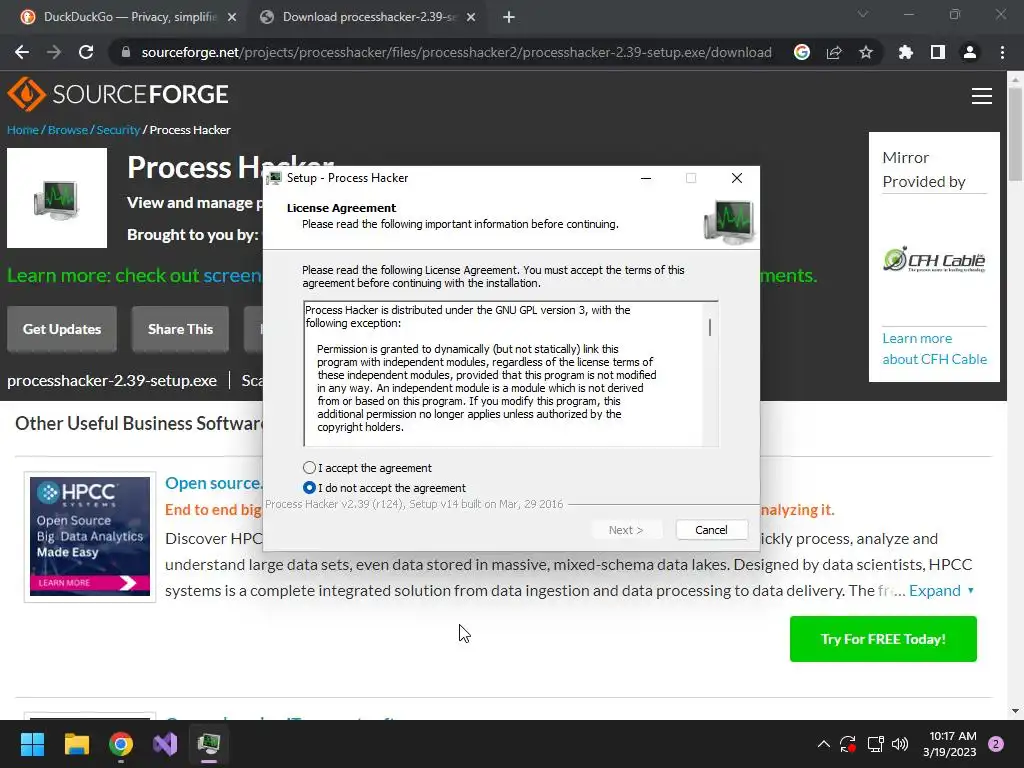Open the Google icon in address bar

[x=802, y=52]
